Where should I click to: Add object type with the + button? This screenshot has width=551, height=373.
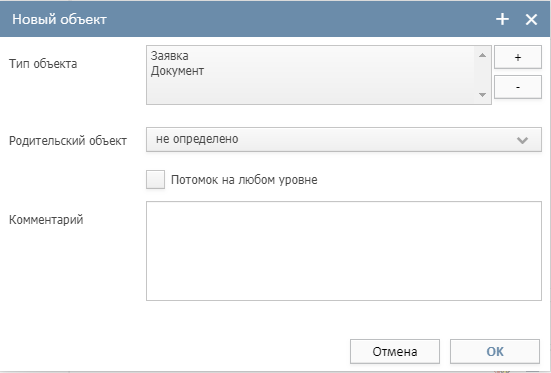point(518,57)
